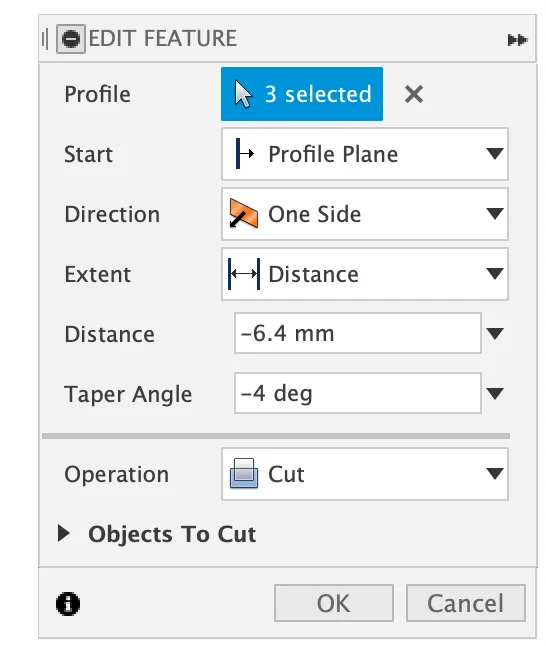Click the Cut operation icon

point(244,473)
